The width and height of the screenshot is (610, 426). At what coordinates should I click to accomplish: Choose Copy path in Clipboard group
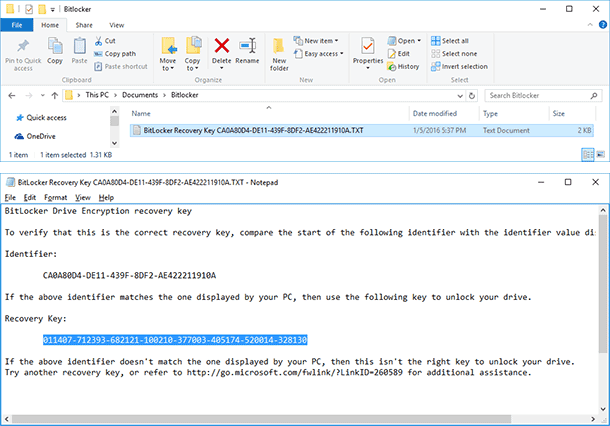(115, 54)
